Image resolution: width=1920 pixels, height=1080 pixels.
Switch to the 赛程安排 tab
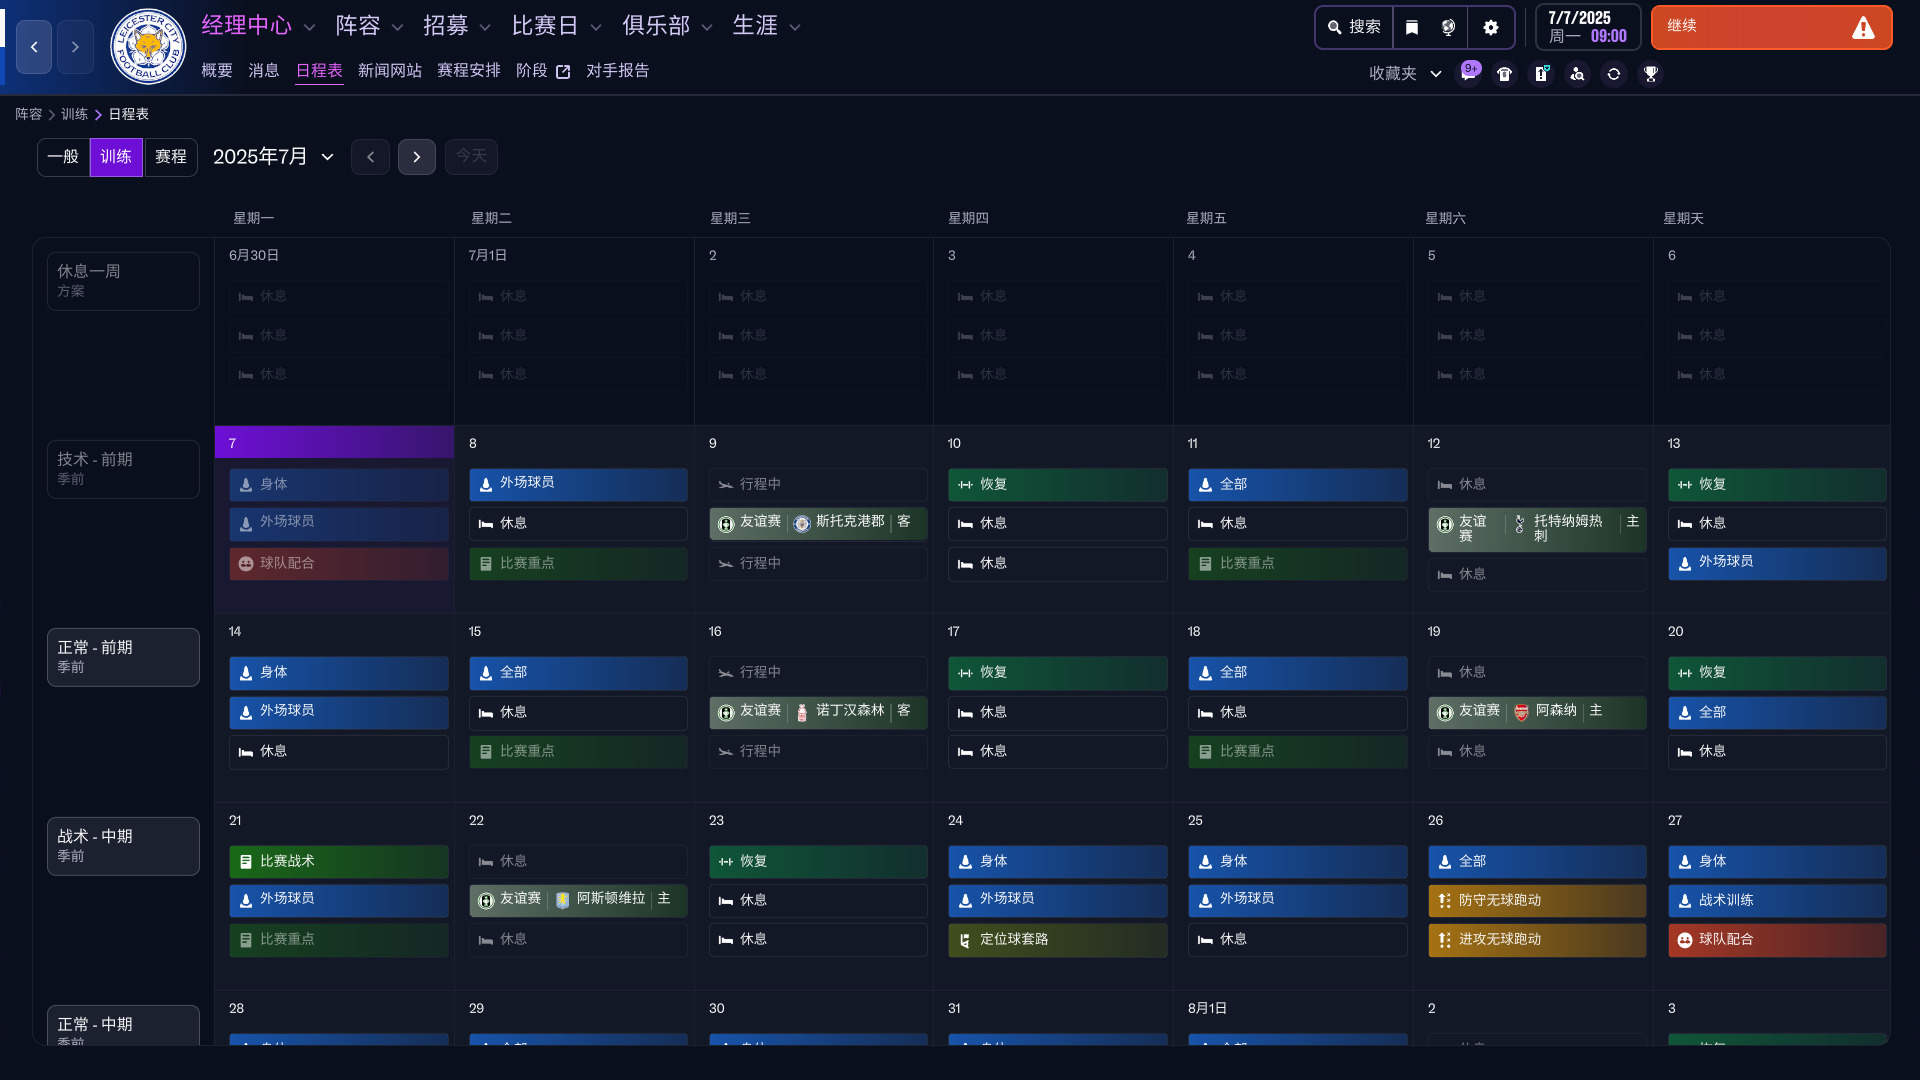coord(468,71)
